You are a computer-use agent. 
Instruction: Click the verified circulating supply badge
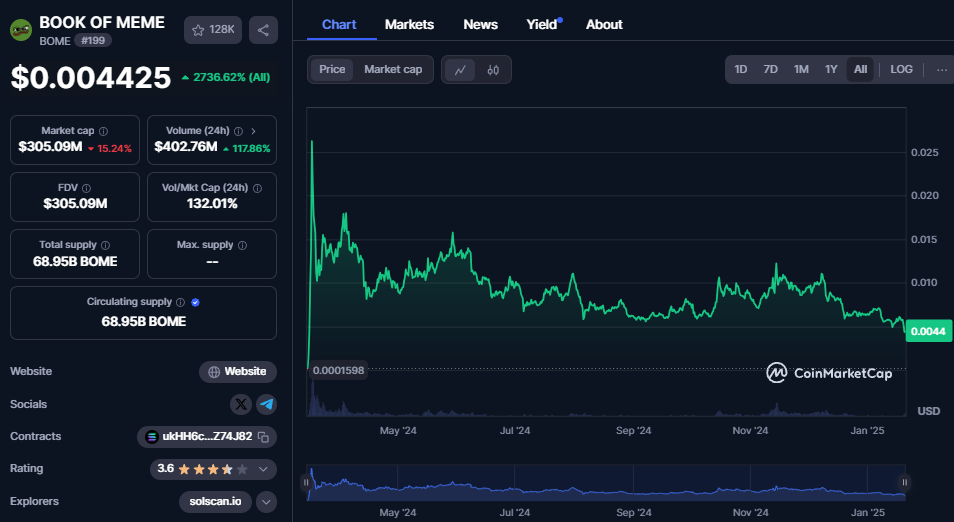pos(195,302)
